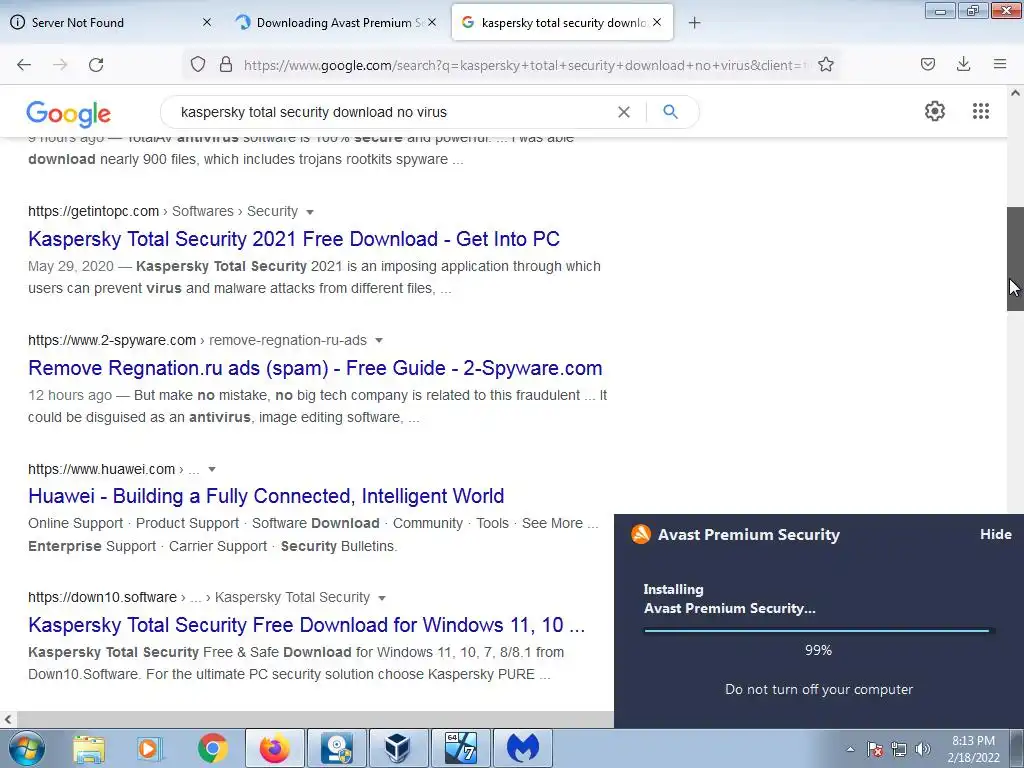Click the network tray icon
This screenshot has width=1024, height=768.
pos(899,749)
